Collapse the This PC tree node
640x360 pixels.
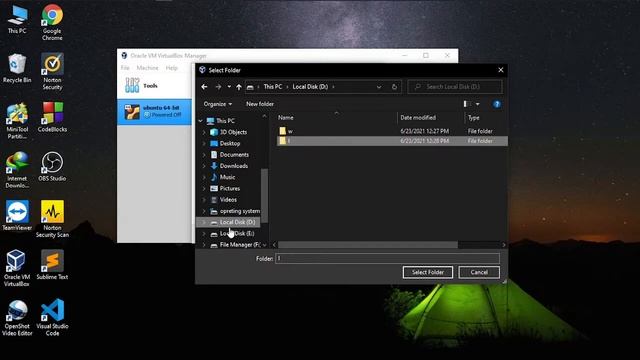[200, 121]
